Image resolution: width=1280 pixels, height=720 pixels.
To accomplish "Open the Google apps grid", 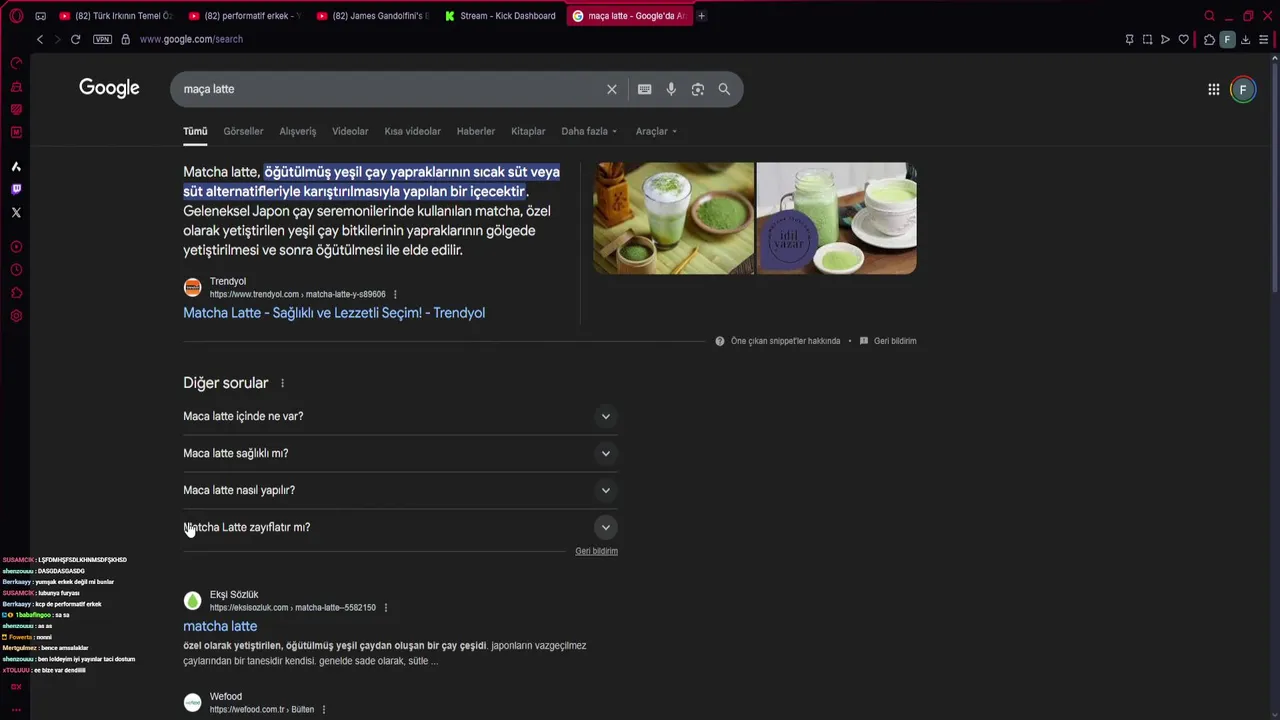I will point(1213,89).
